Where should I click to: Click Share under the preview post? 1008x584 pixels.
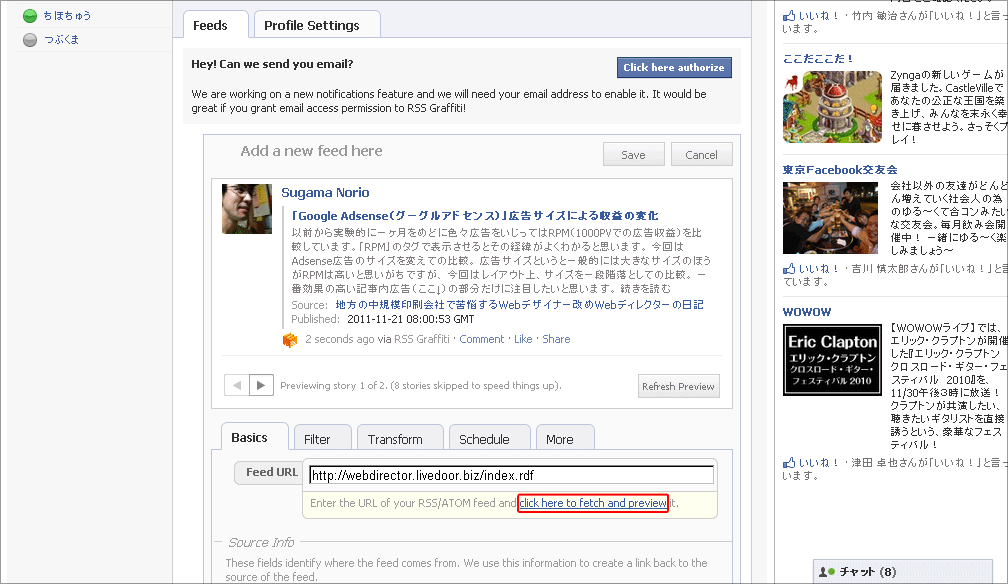click(556, 339)
